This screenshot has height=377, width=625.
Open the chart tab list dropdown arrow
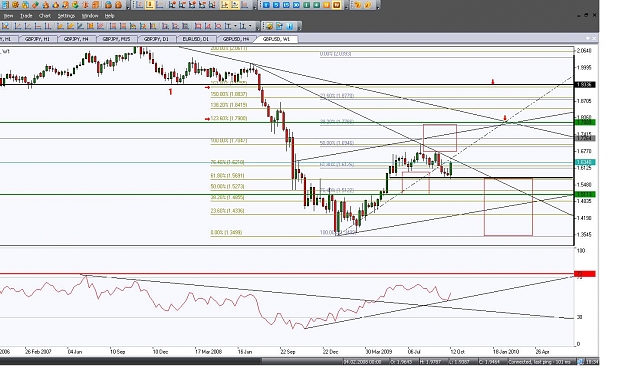(588, 38)
